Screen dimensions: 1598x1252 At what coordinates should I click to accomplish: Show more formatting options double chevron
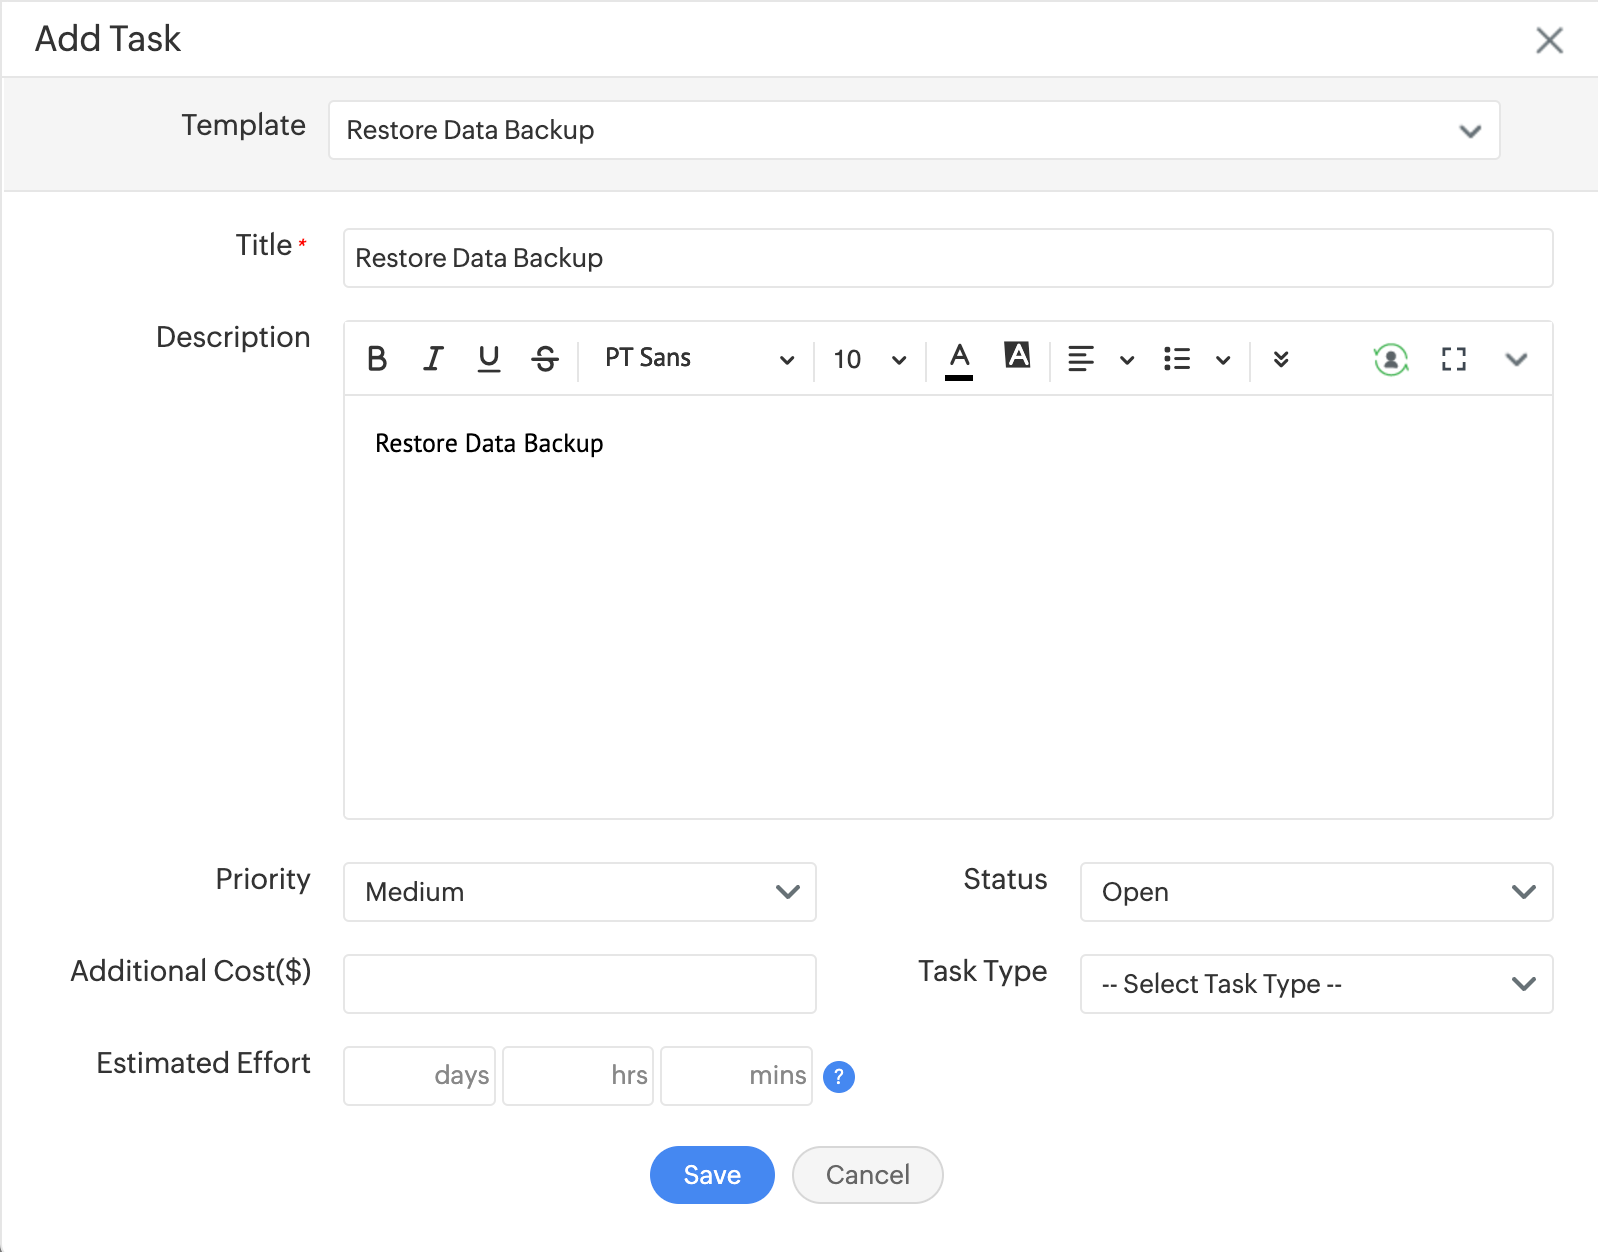[1281, 359]
